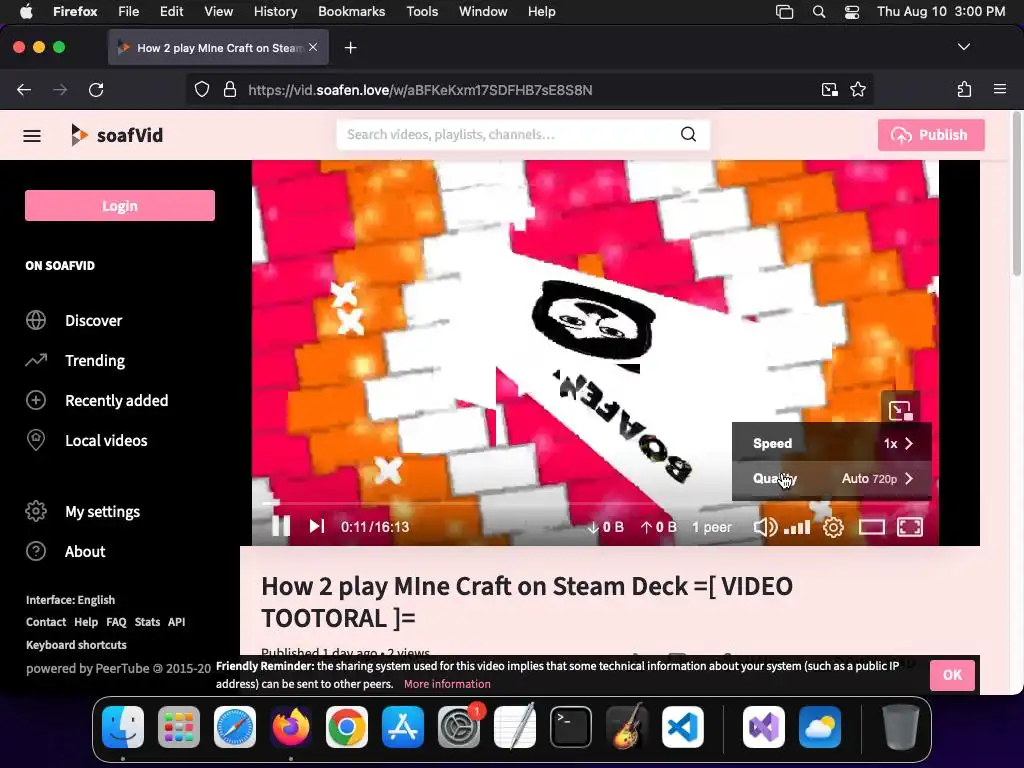Click the Firefox picture-in-picture address bar icon
This screenshot has width=1024, height=768.
coord(829,89)
